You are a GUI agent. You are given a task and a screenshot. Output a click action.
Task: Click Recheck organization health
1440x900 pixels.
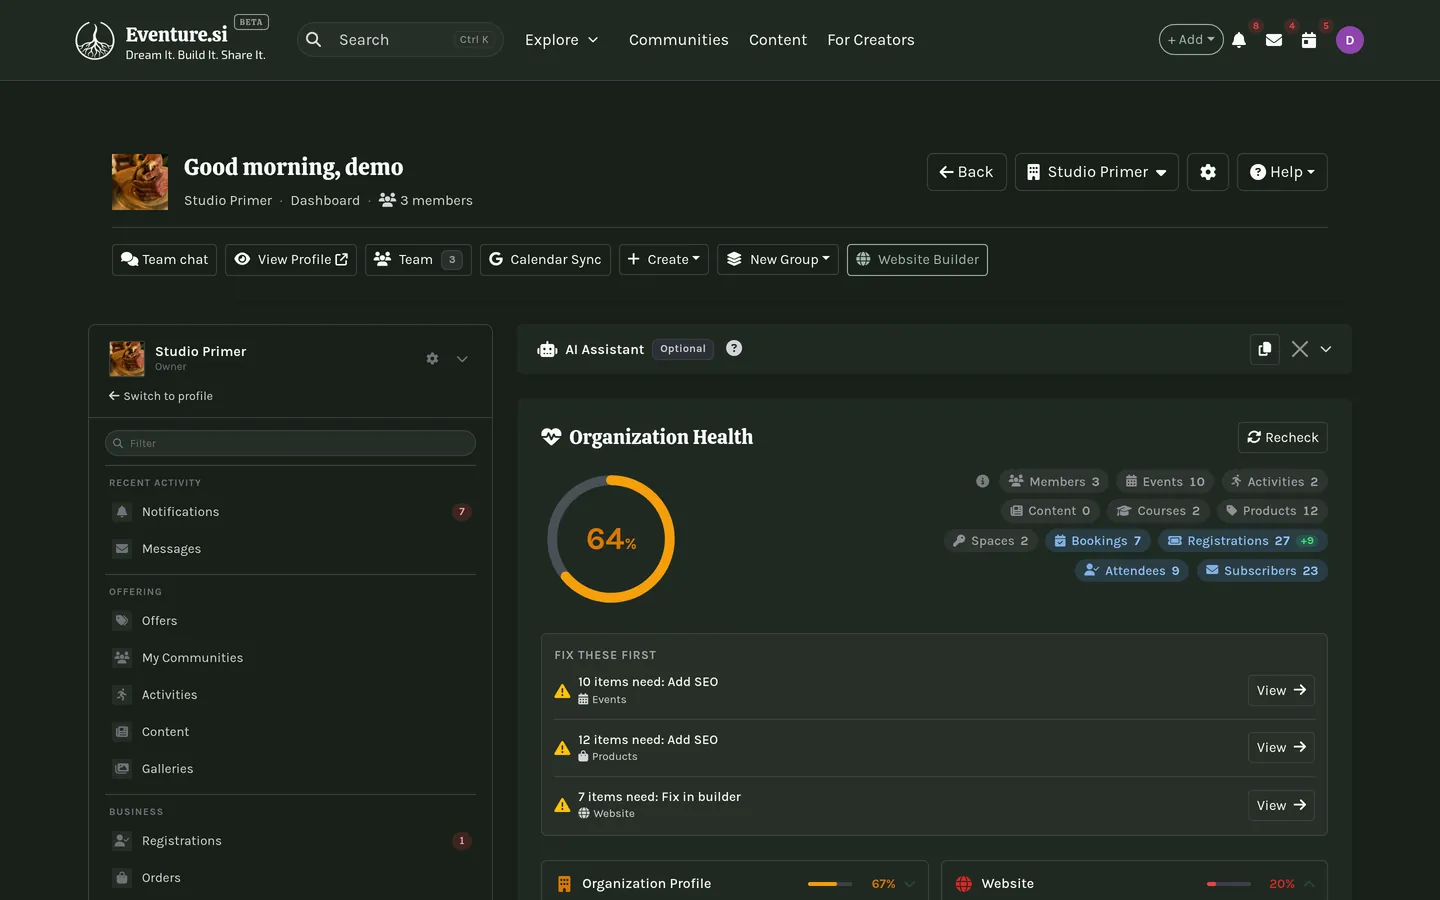point(1282,438)
